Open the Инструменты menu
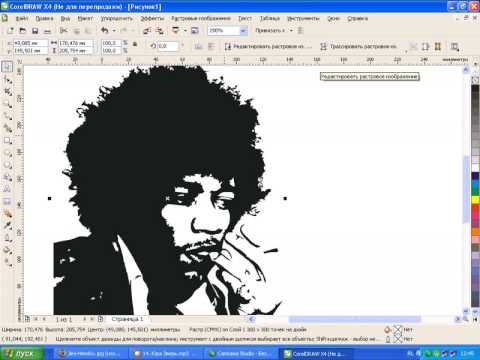Viewport: 480px width, 360px height. tap(303, 18)
